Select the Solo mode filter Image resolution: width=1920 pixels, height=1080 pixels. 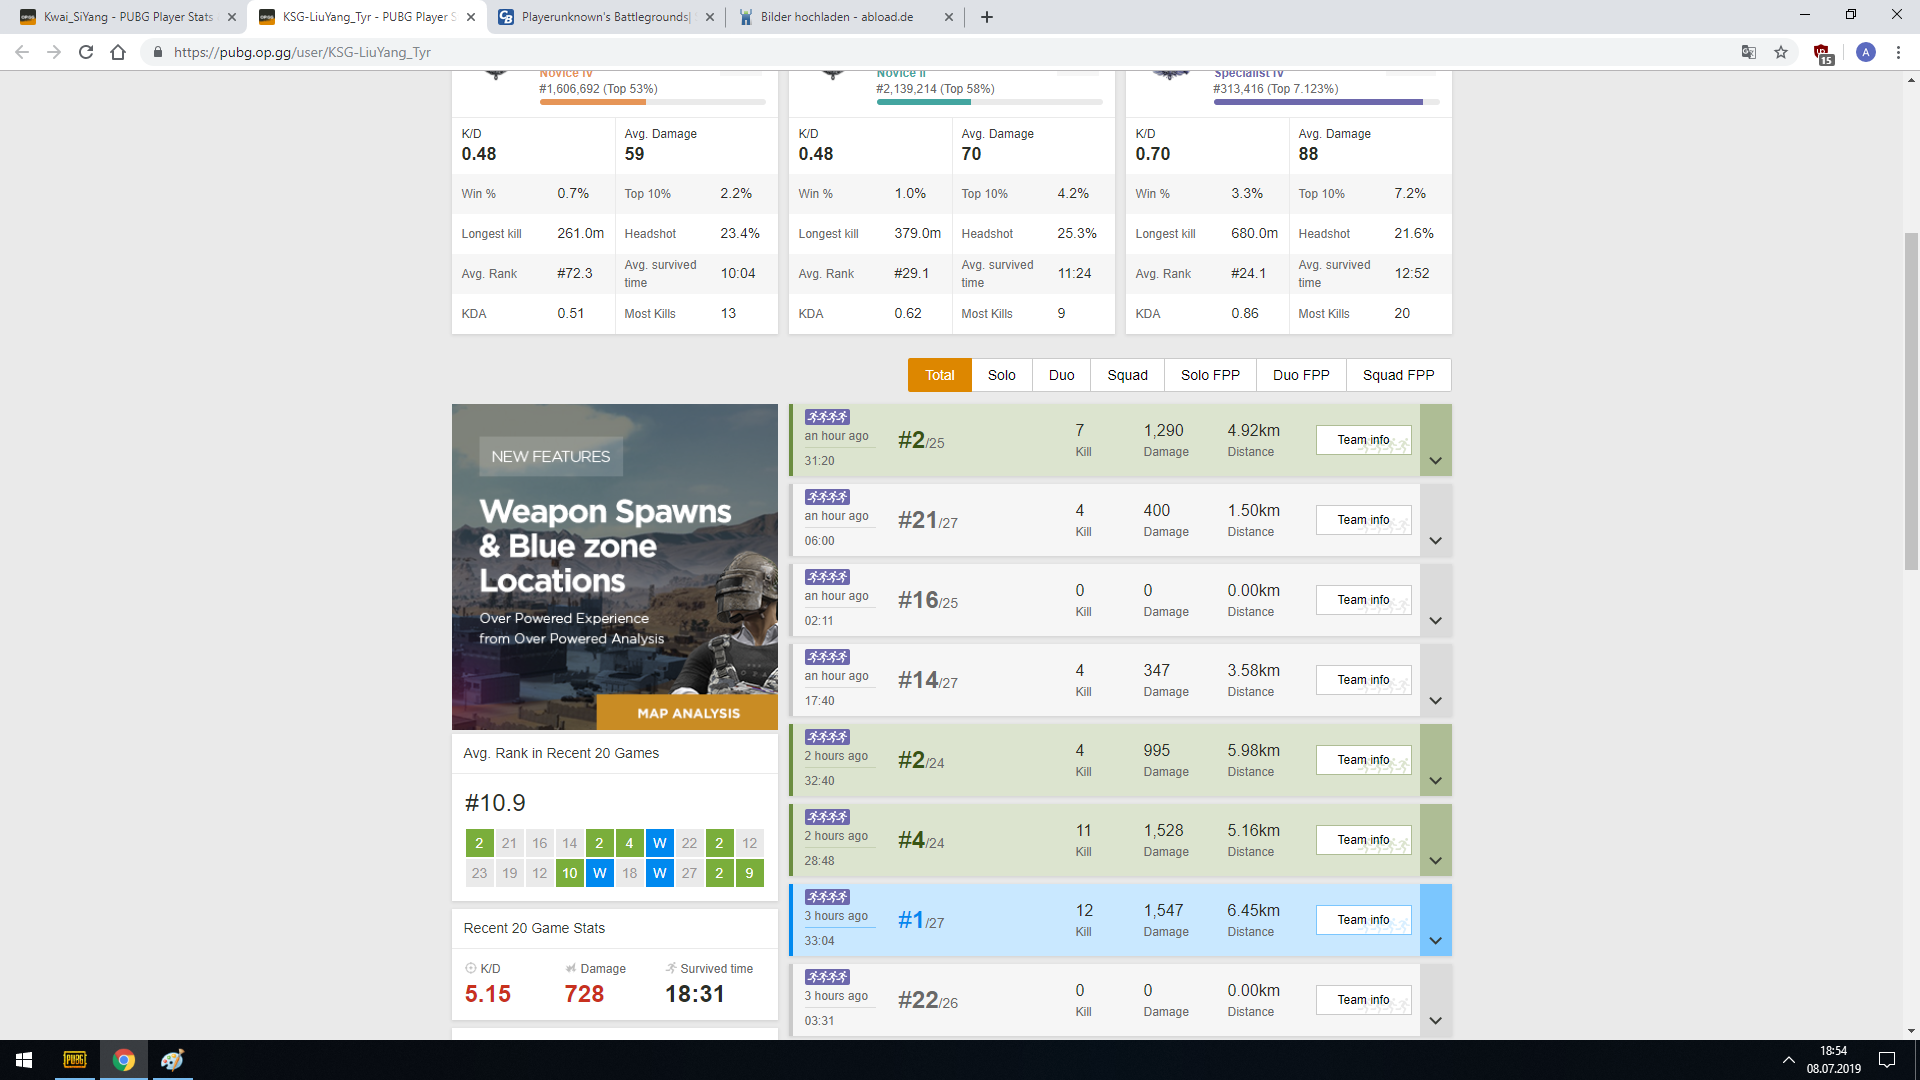click(x=1001, y=375)
